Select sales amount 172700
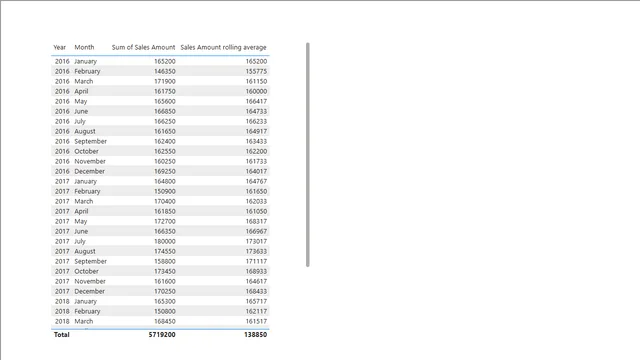 [165, 221]
